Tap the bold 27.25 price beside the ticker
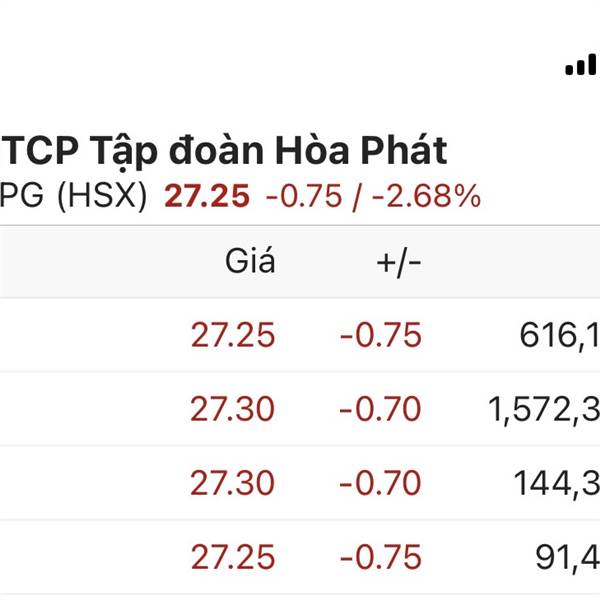600x600 pixels. [x=206, y=196]
